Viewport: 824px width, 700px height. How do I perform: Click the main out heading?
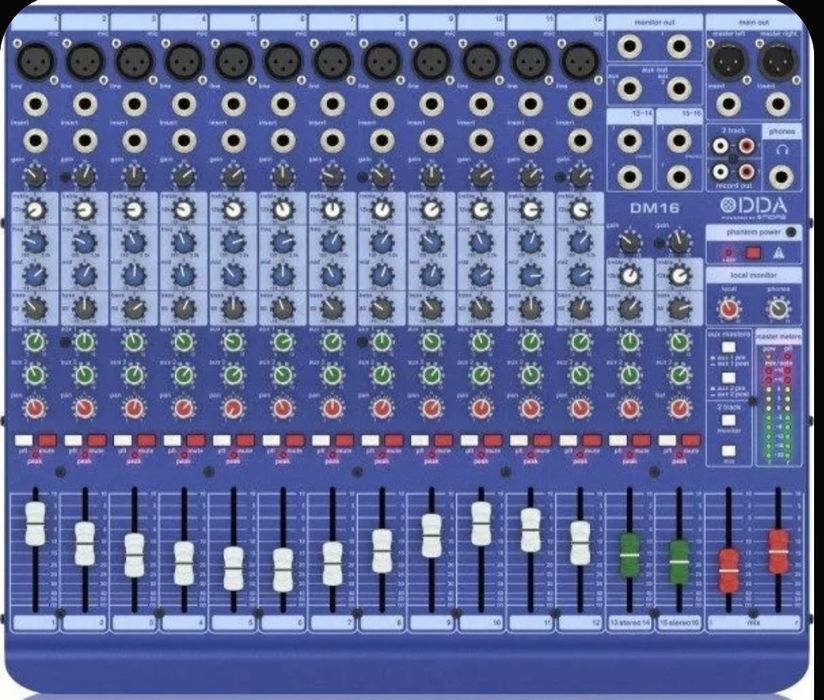[754, 23]
